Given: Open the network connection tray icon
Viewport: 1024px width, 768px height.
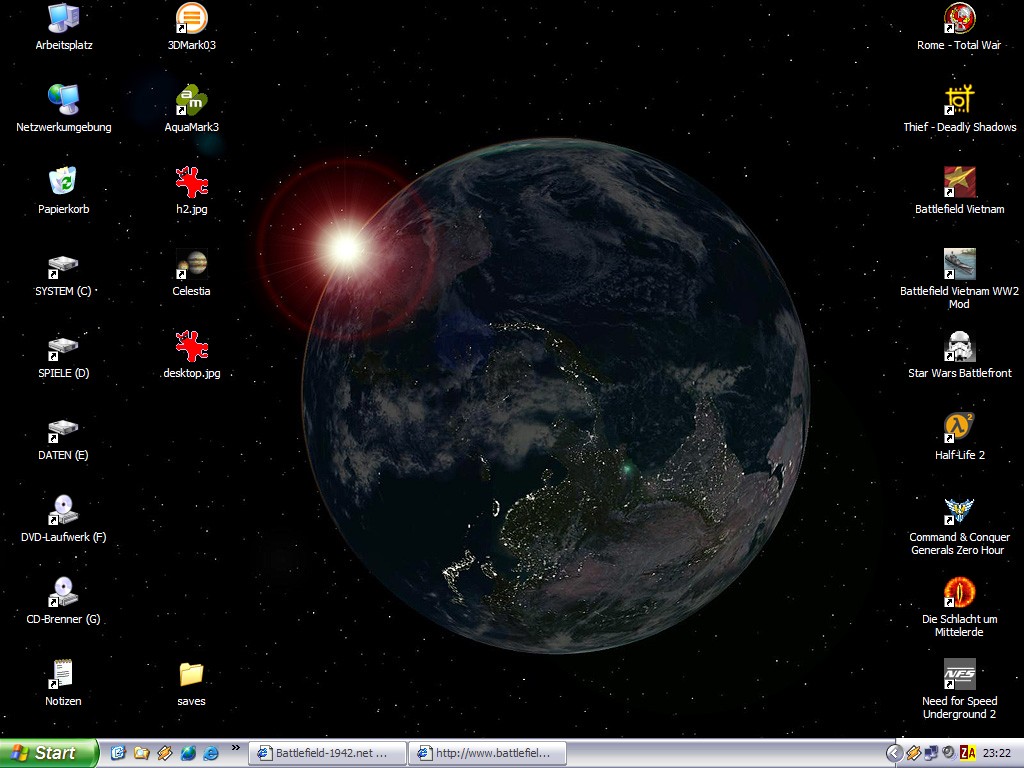Looking at the screenshot, I should click(x=931, y=753).
